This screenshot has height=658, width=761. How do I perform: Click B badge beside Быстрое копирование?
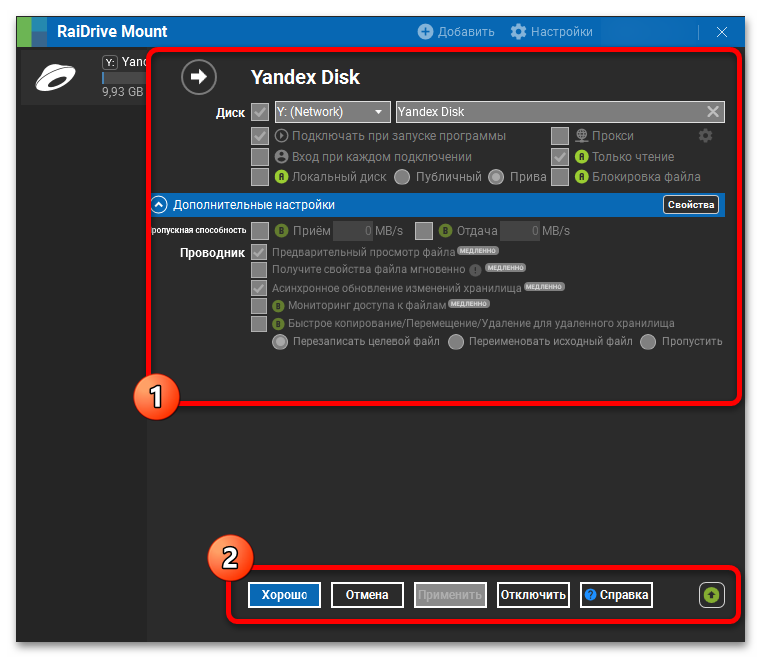pyautogui.click(x=278, y=324)
